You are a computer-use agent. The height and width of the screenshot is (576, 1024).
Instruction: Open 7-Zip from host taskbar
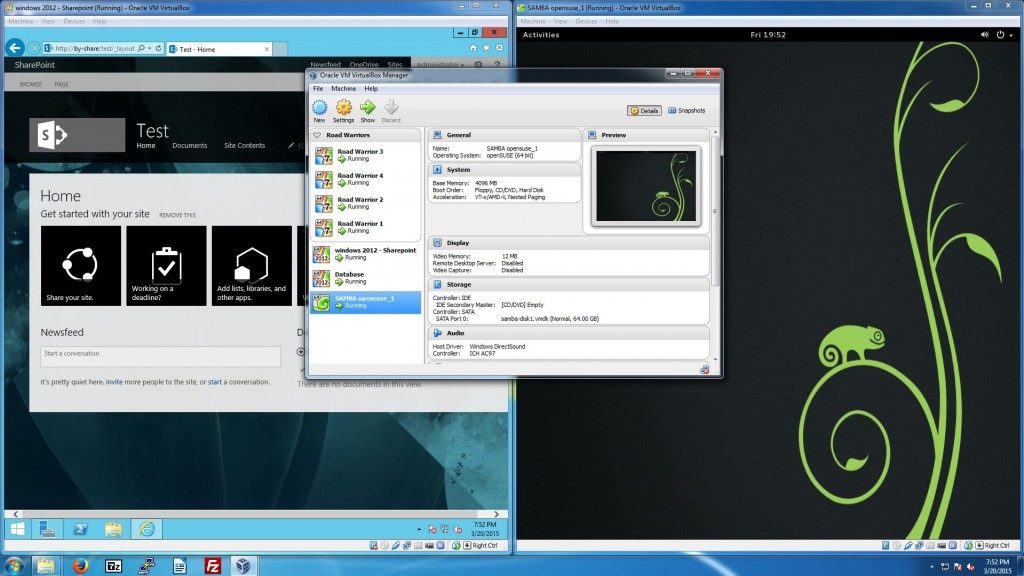pos(114,566)
